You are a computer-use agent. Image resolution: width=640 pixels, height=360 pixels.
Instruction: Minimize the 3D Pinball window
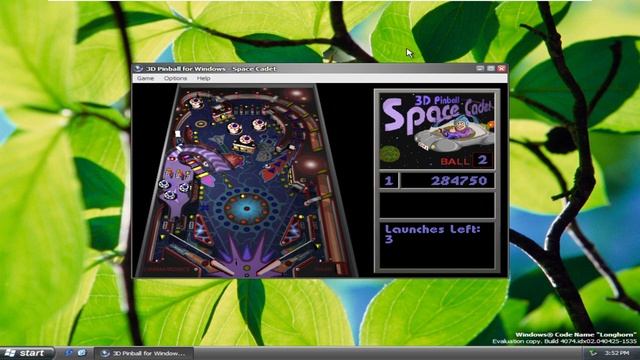[480, 68]
